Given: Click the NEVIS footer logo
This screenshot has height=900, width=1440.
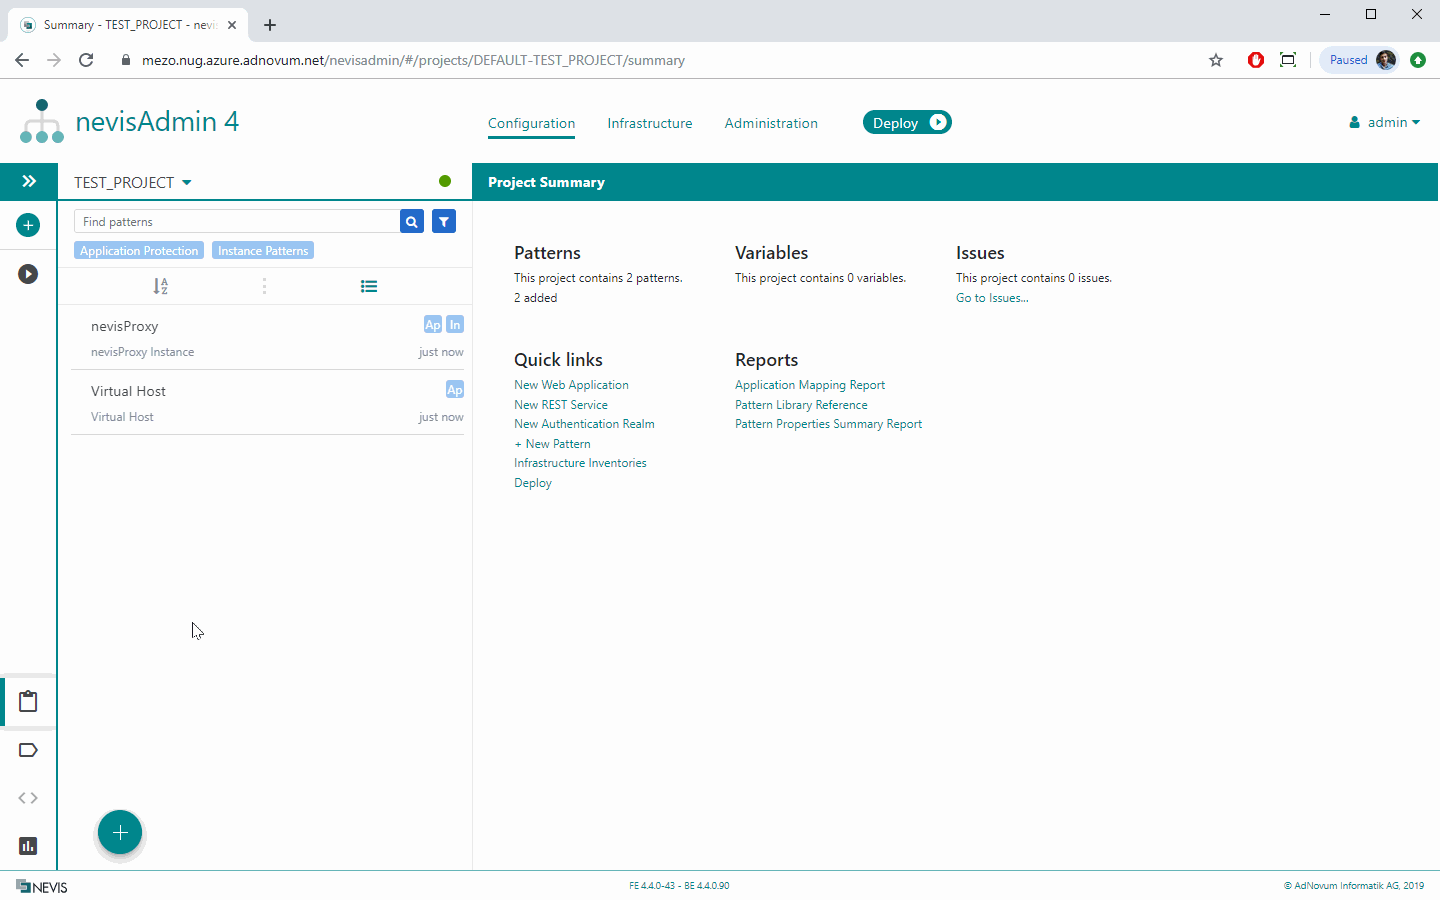Looking at the screenshot, I should pos(42,887).
